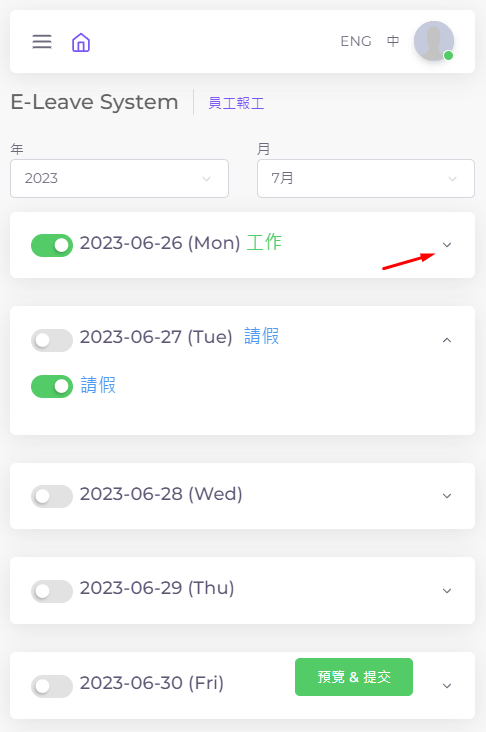Toggle on the 2023-06-28 (Wed) switch

pos(52,496)
